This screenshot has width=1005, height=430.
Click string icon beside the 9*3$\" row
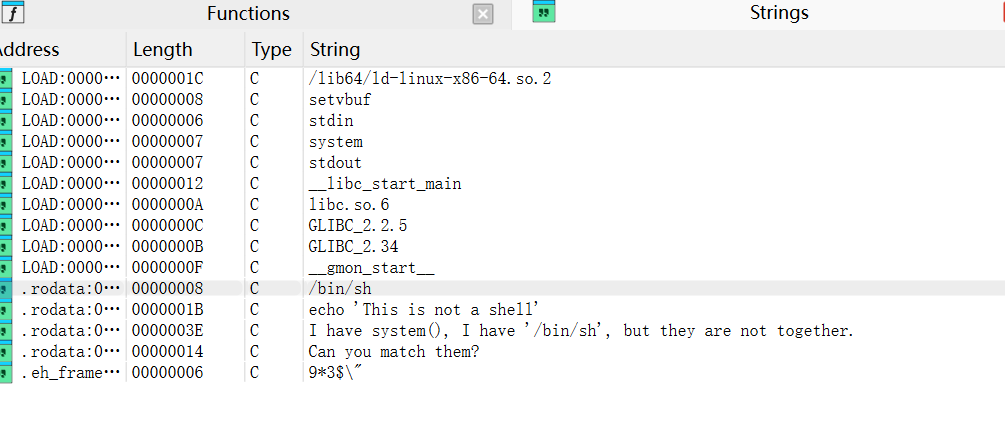pos(6,373)
